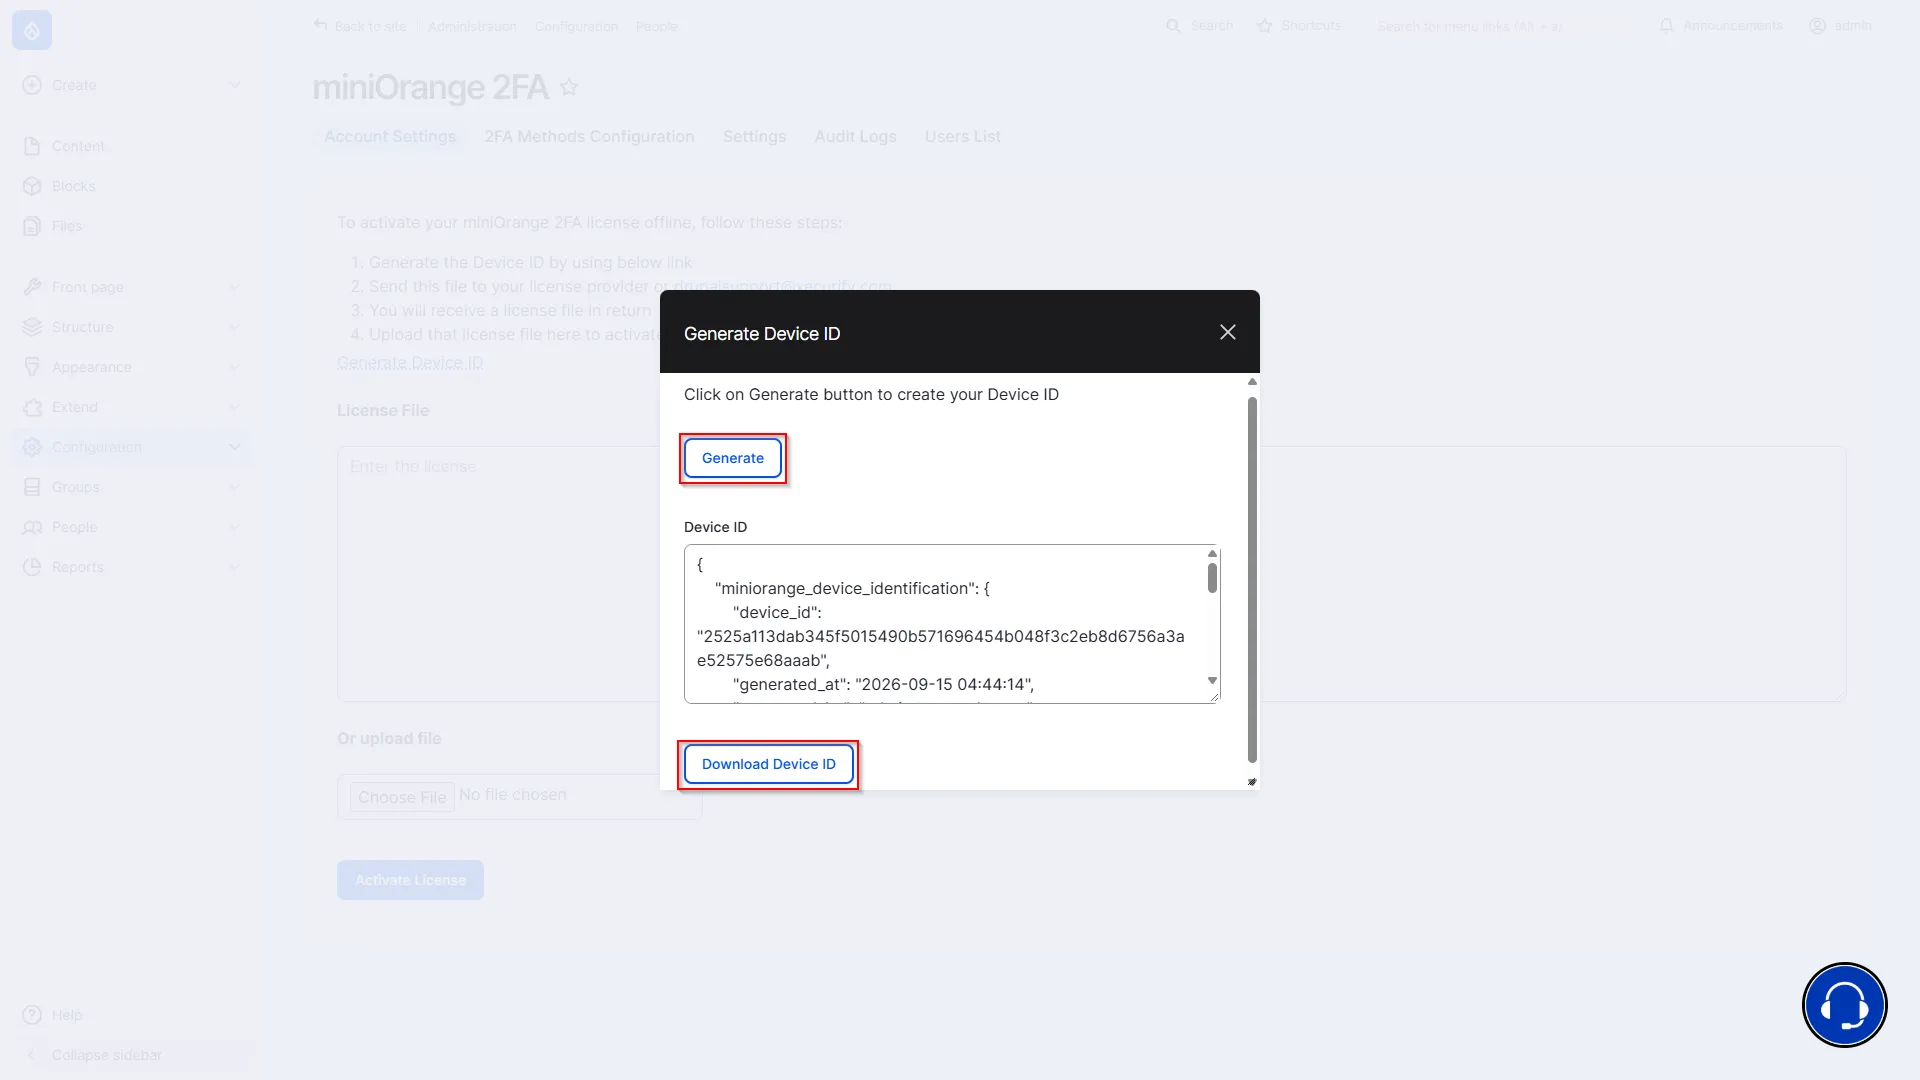Click Collapse sidebar
This screenshot has height=1080, width=1920.
pyautogui.click(x=106, y=1055)
